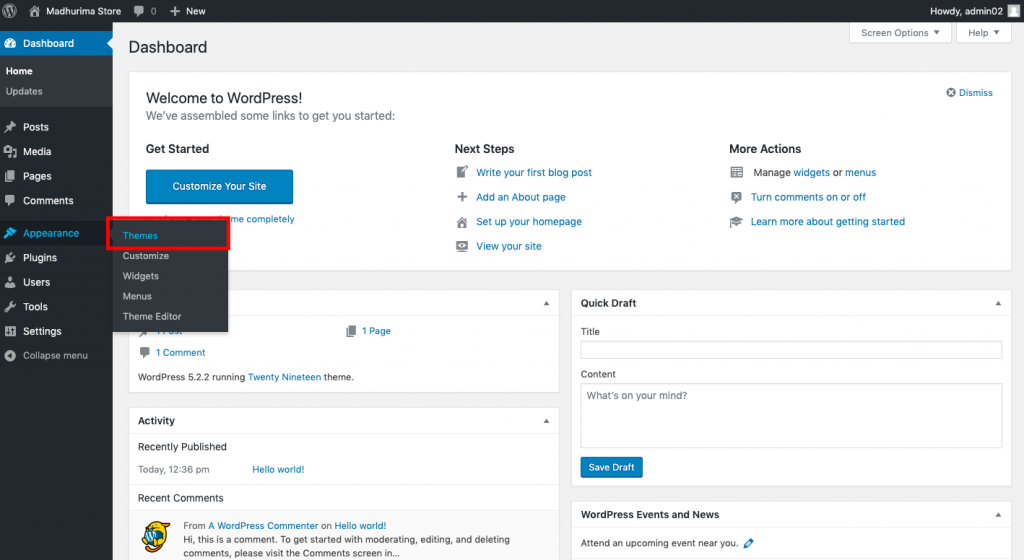Open the Madhurima Store home icon
The height and width of the screenshot is (560, 1024).
35,11
